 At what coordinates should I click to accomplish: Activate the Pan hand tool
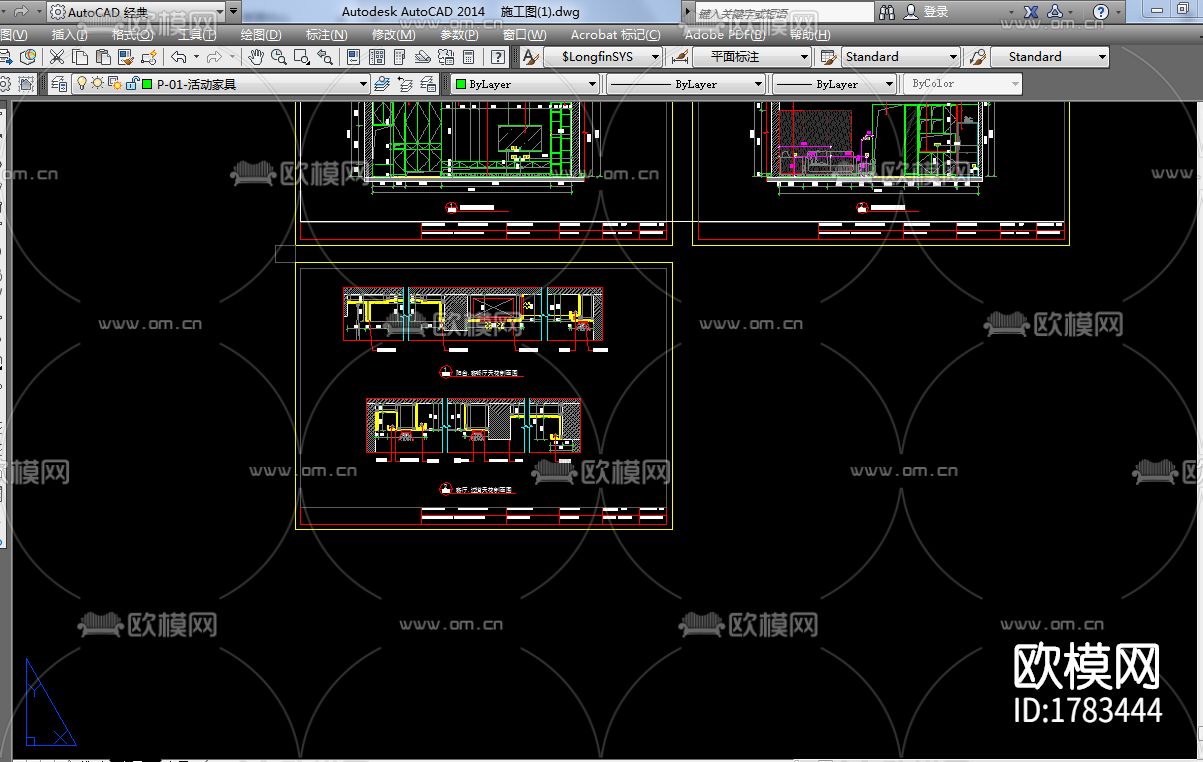click(256, 57)
